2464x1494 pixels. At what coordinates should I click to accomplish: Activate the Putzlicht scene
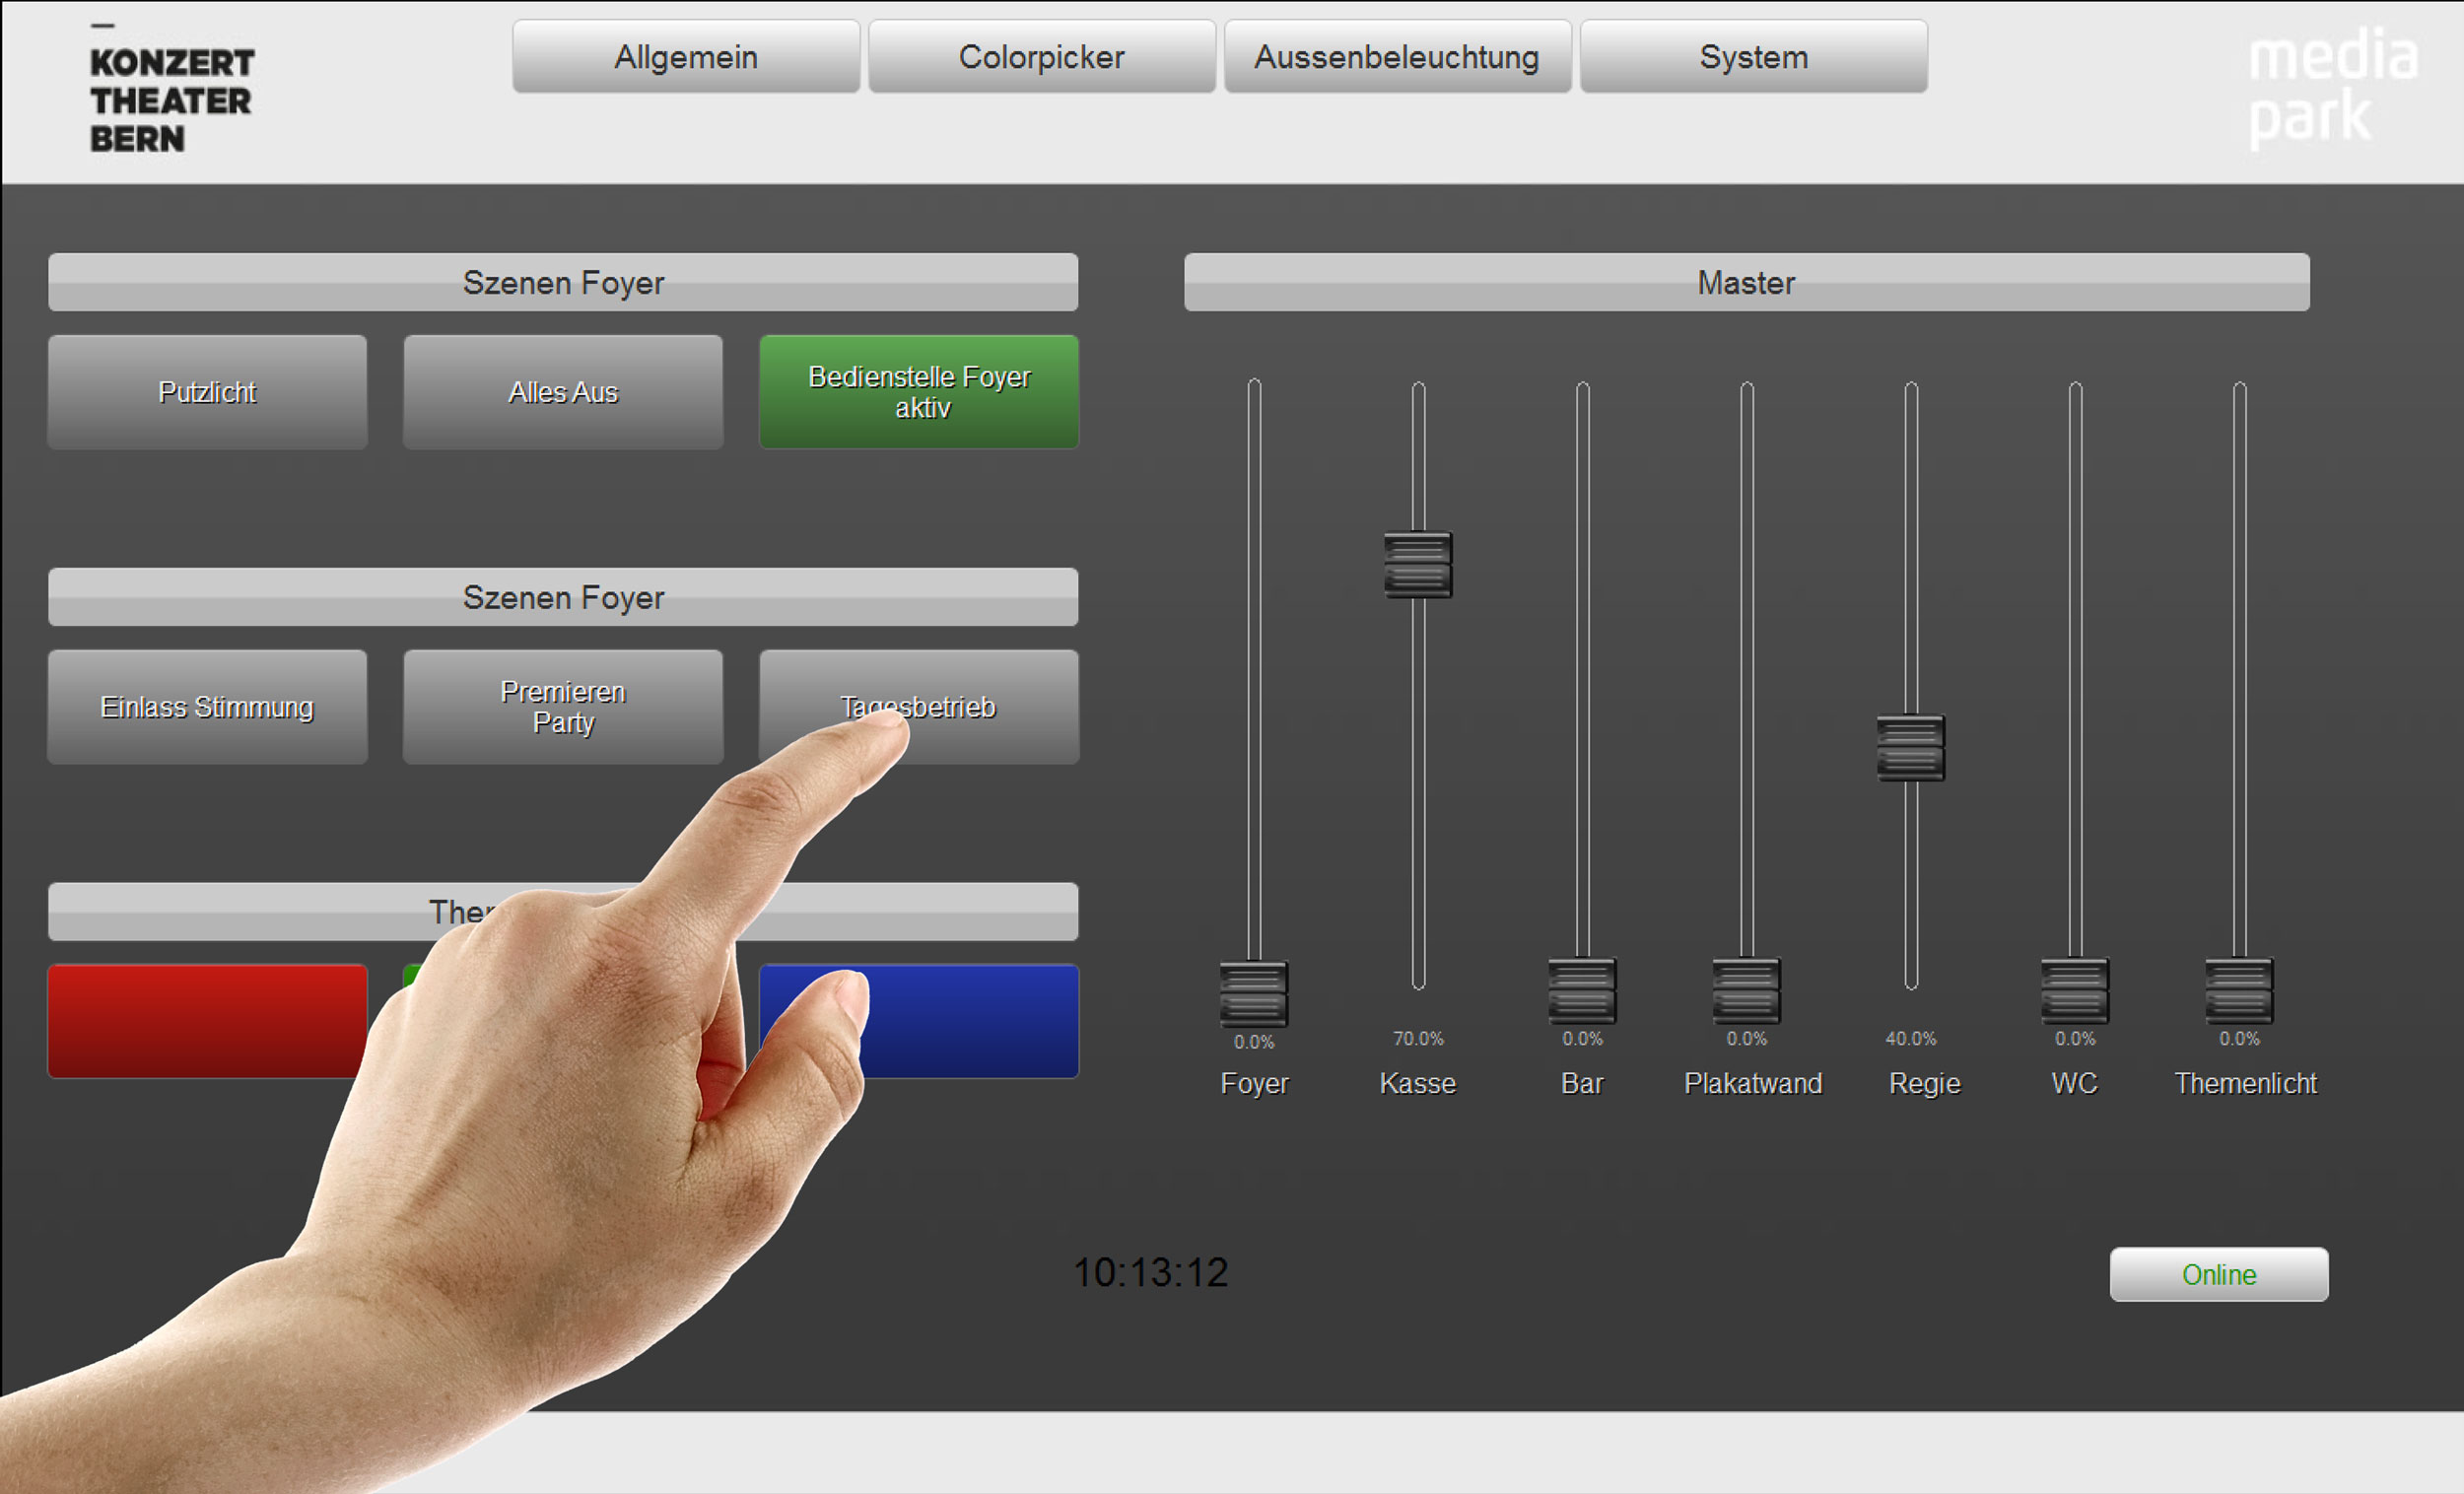pos(207,392)
